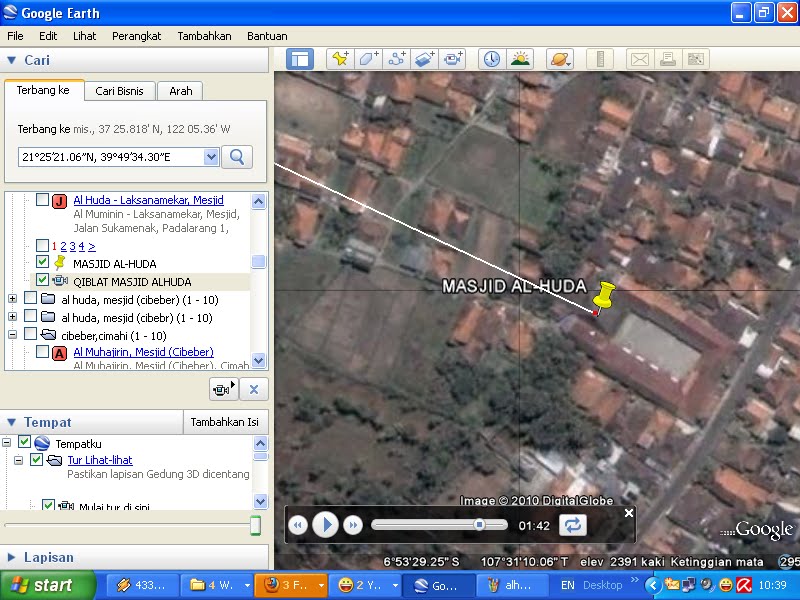800x600 pixels.
Task: Open the Tambahkan menu
Action: [x=204, y=36]
